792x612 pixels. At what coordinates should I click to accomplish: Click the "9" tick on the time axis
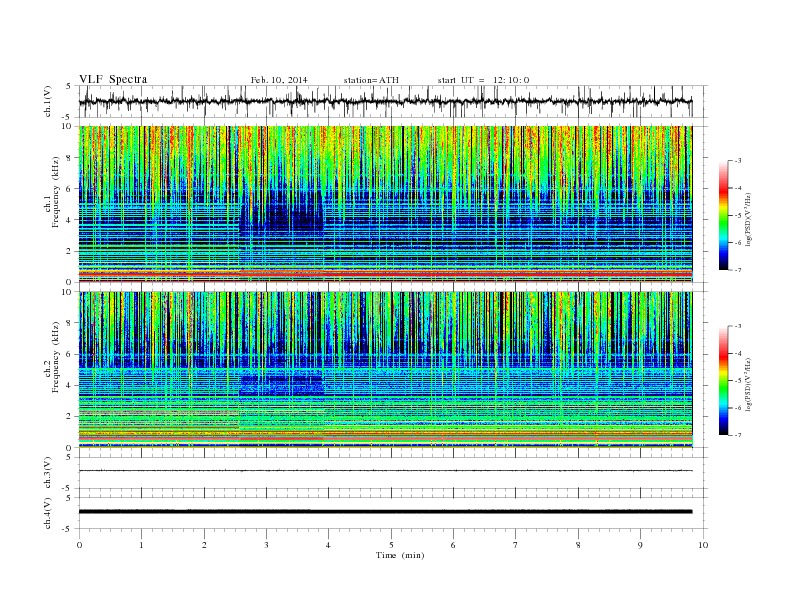coord(640,545)
